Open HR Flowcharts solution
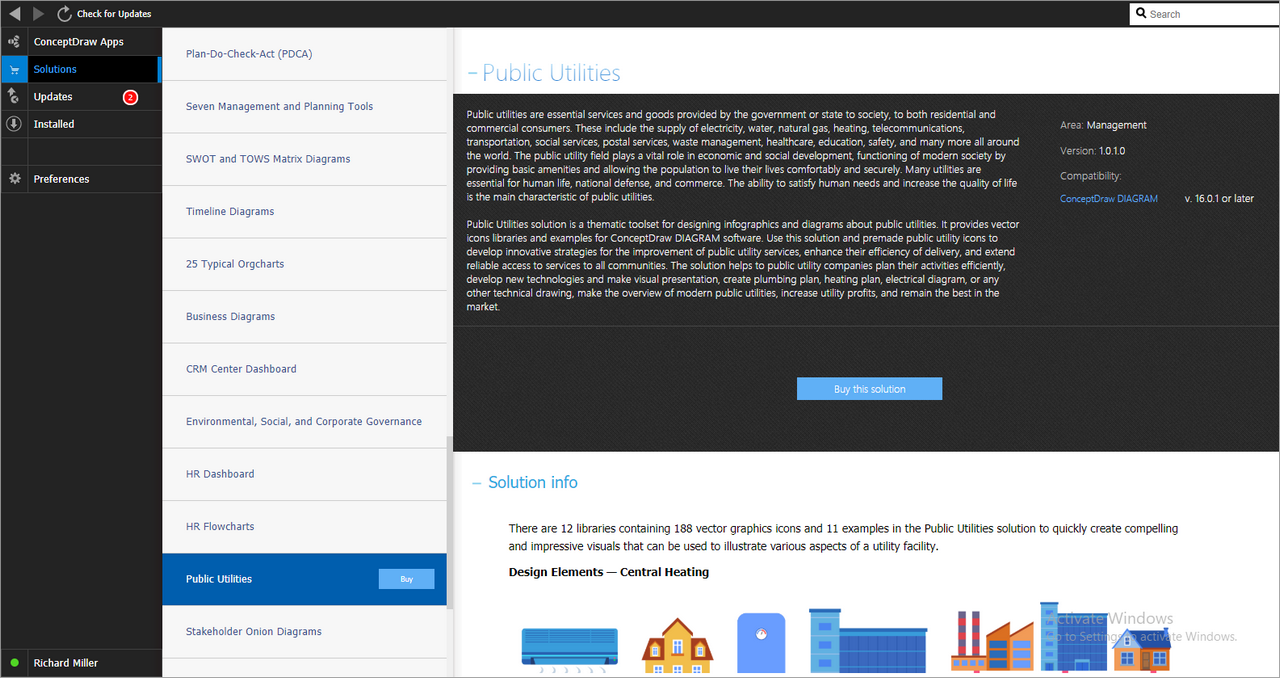The image size is (1280, 678). click(x=304, y=527)
